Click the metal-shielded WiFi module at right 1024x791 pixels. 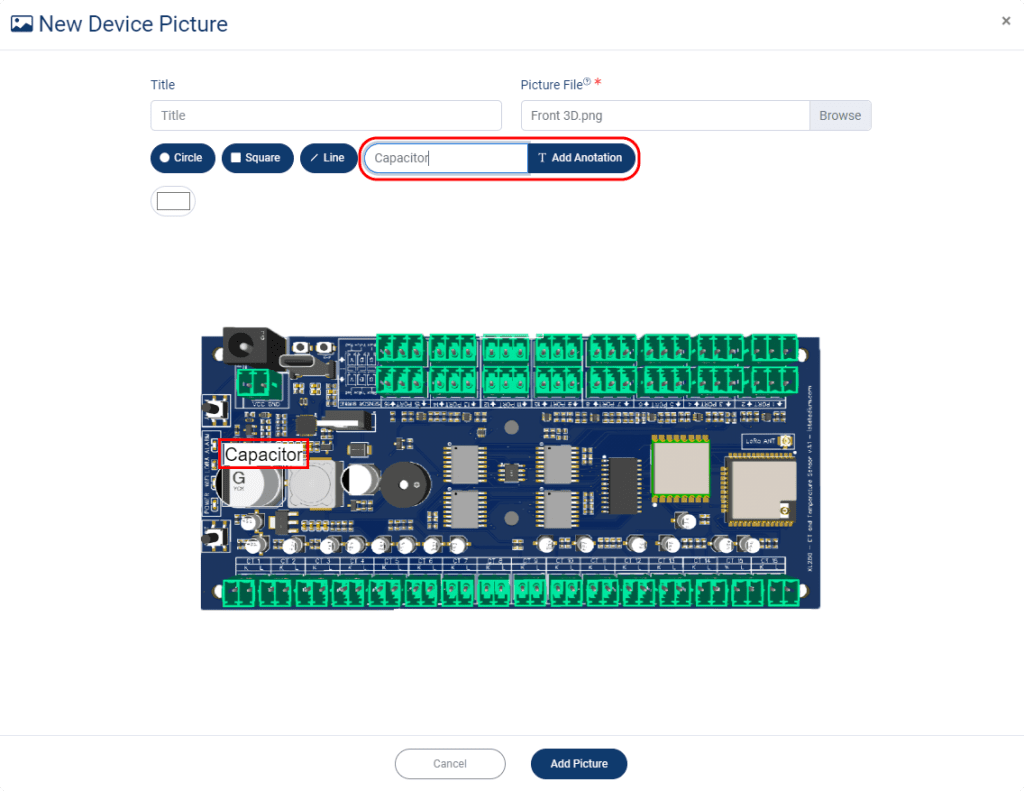(757, 488)
